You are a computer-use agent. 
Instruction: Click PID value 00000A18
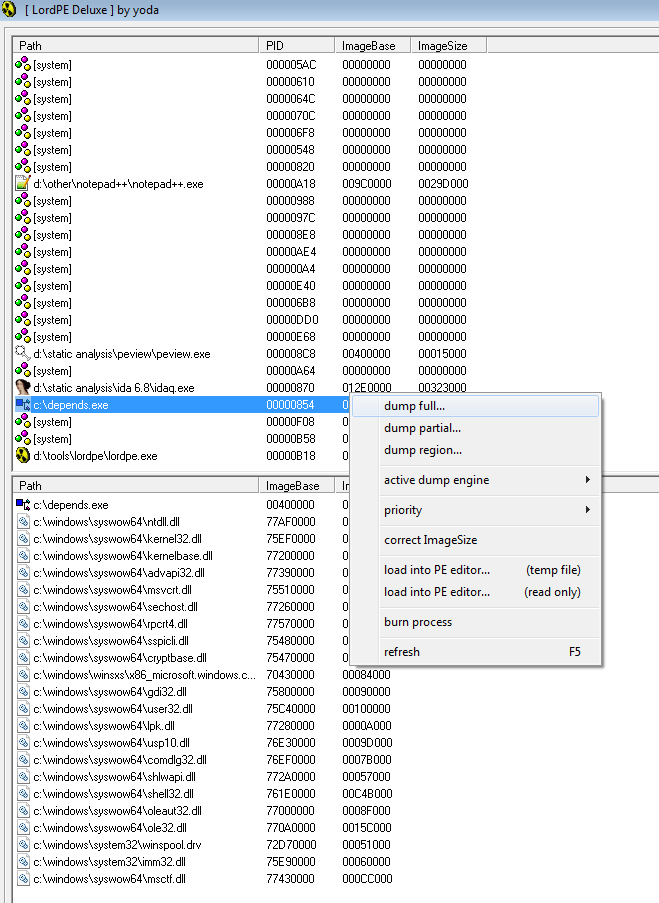[x=290, y=184]
